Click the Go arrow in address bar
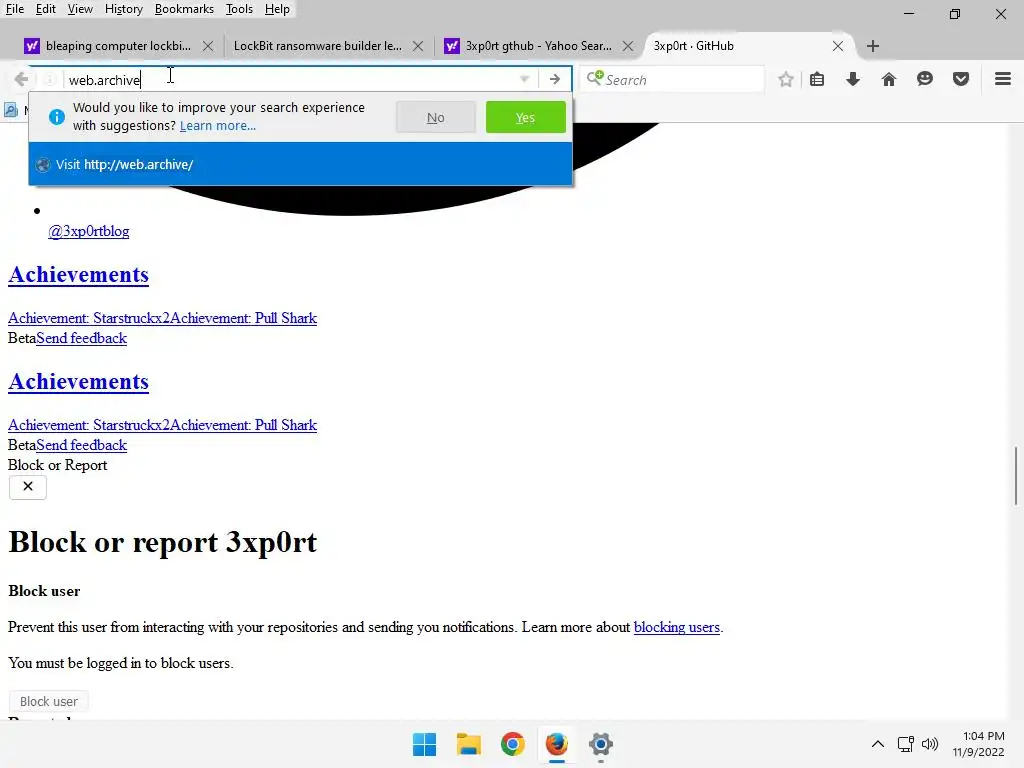1024x768 pixels. click(554, 80)
